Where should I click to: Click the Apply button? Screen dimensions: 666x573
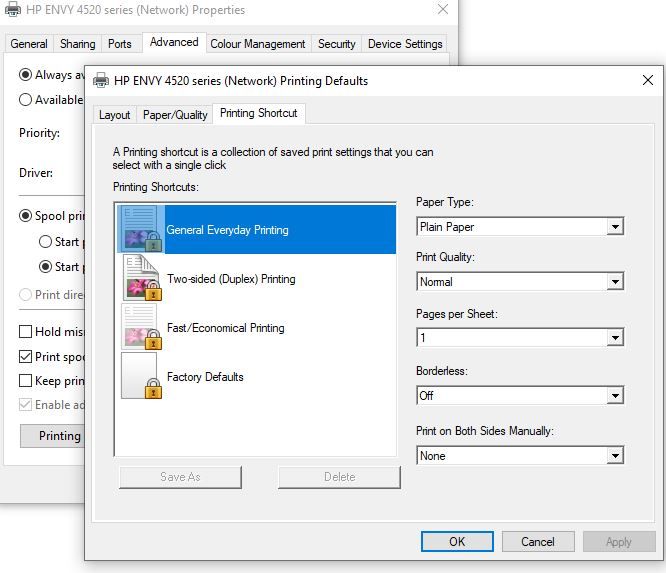click(618, 542)
